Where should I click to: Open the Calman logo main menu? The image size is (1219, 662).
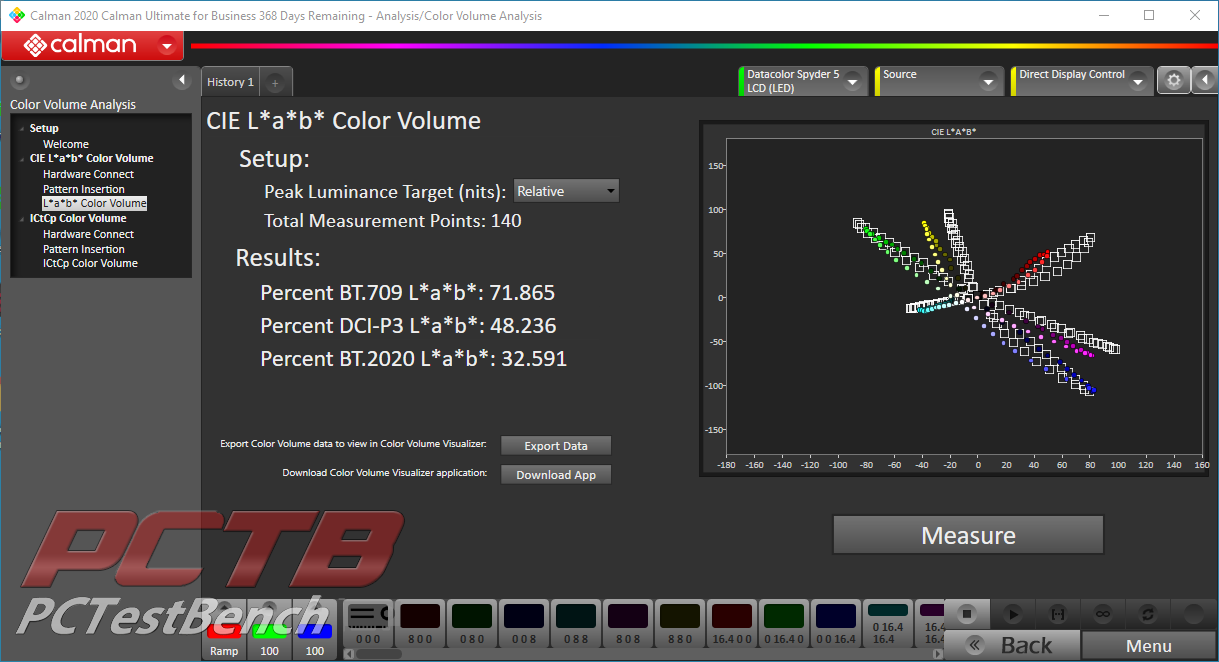(x=92, y=45)
